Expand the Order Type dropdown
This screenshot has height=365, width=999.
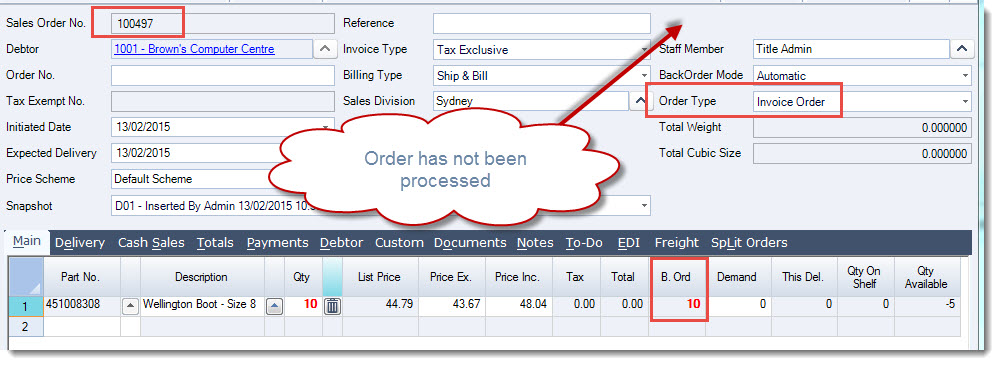tap(966, 101)
